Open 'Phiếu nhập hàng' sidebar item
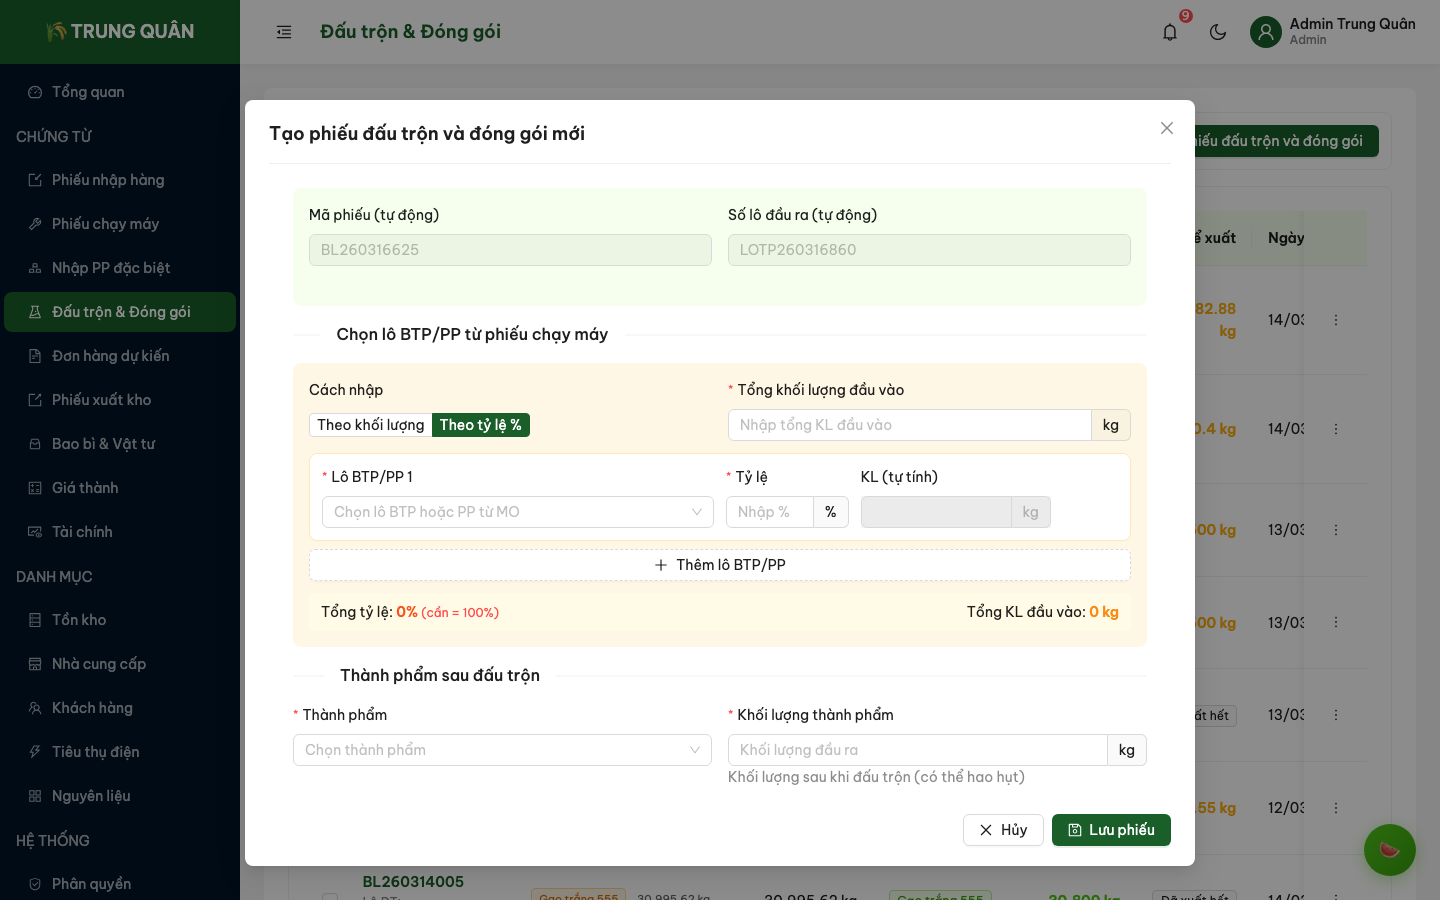1440x900 pixels. click(x=108, y=180)
